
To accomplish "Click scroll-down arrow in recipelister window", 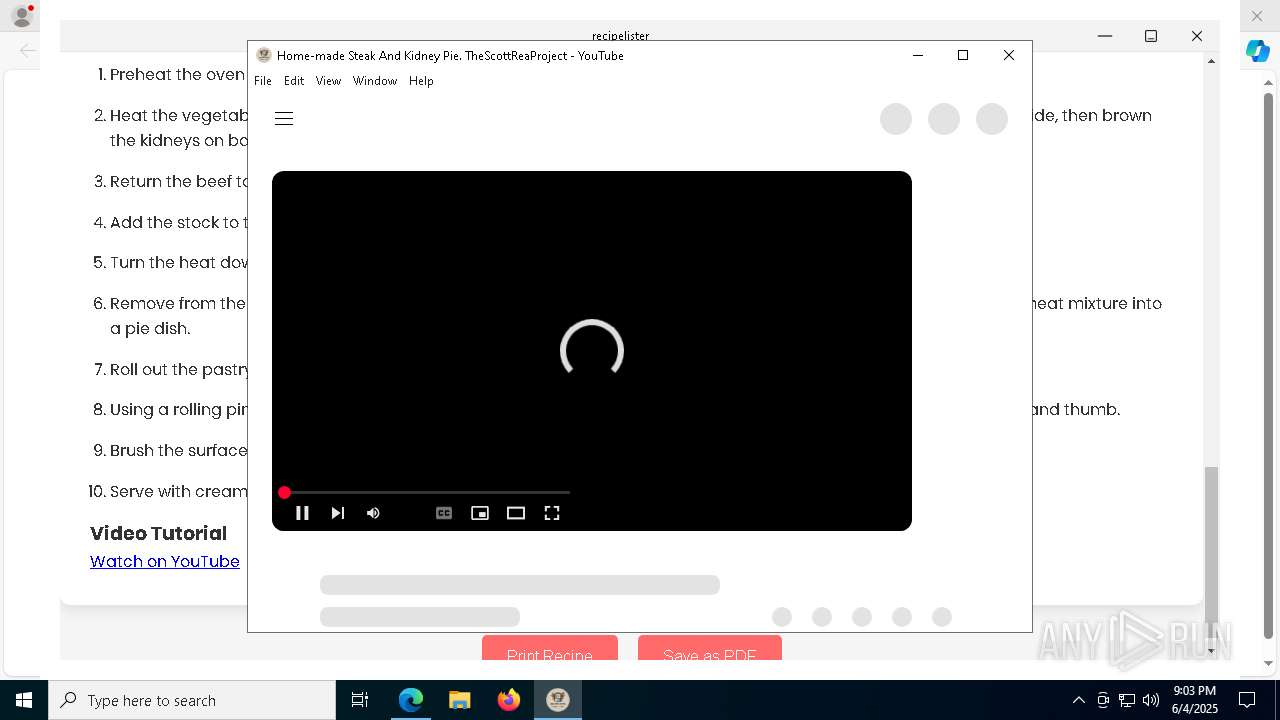I will (x=1211, y=651).
